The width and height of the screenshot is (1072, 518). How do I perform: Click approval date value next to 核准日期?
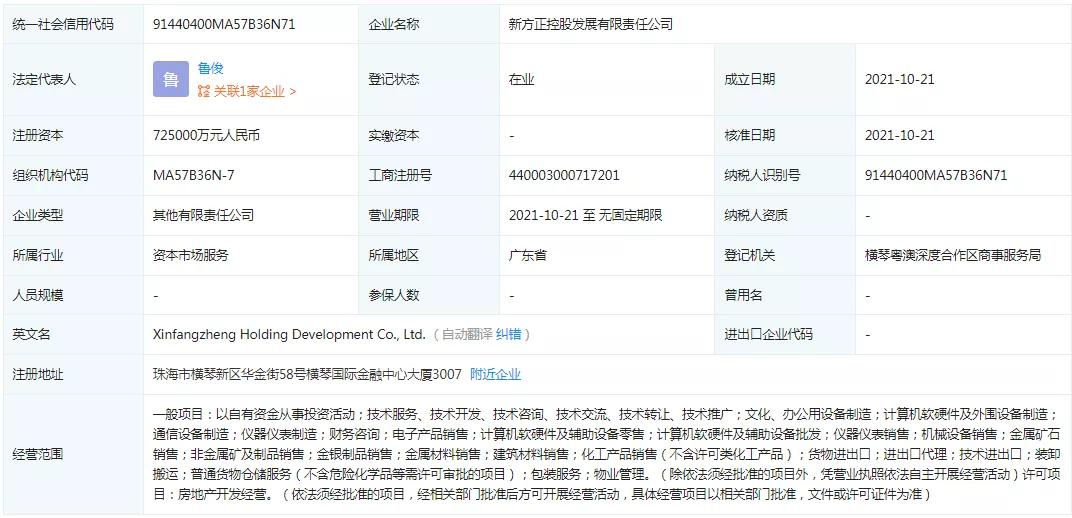coord(900,135)
